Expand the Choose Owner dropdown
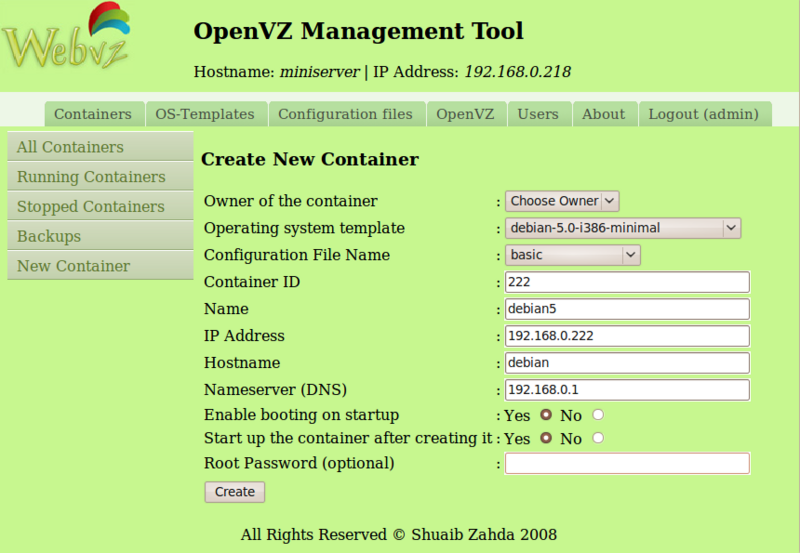Viewport: 800px width, 553px height. [x=562, y=201]
